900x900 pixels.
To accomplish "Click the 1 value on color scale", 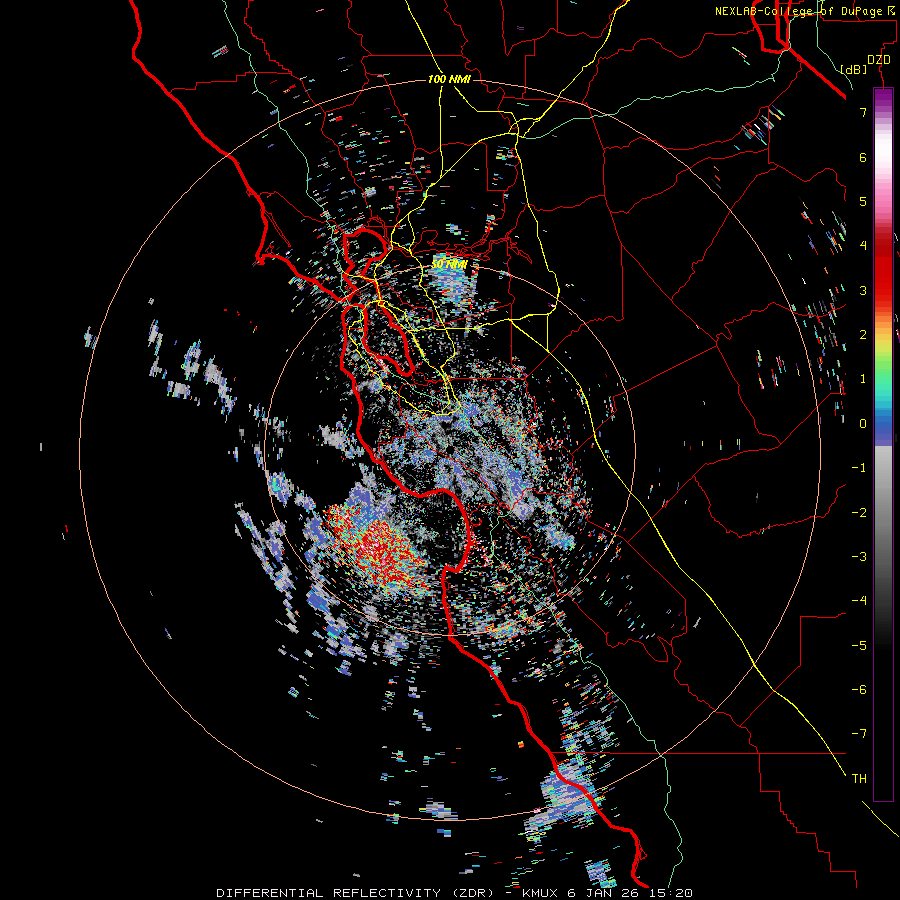I will tap(863, 378).
